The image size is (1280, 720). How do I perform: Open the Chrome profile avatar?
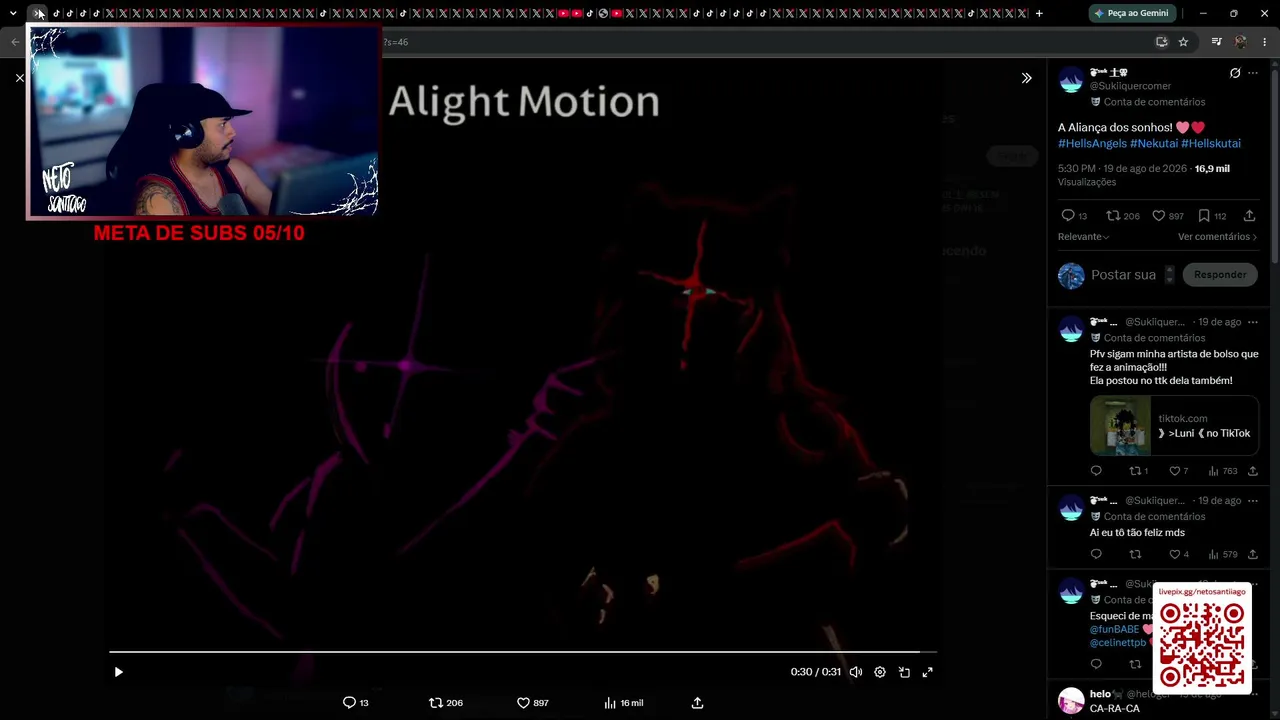tap(1241, 42)
